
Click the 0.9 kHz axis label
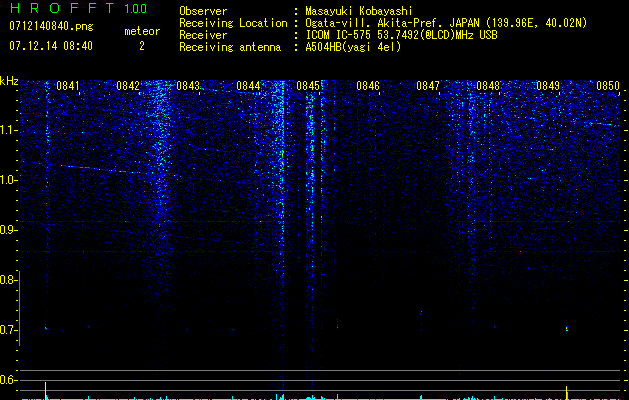(8, 230)
